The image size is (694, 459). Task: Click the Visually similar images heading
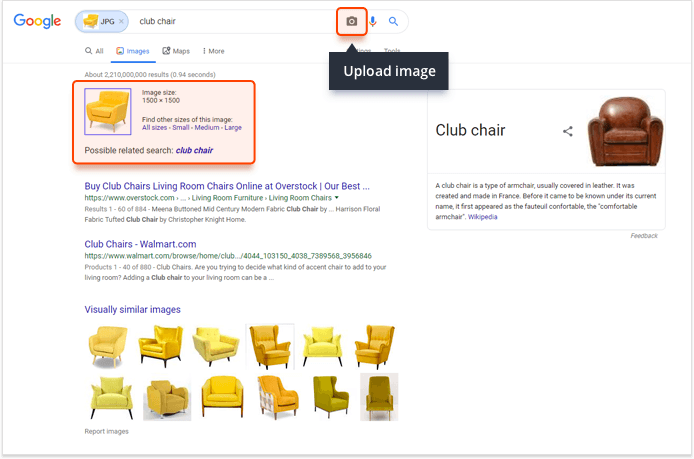point(132,309)
